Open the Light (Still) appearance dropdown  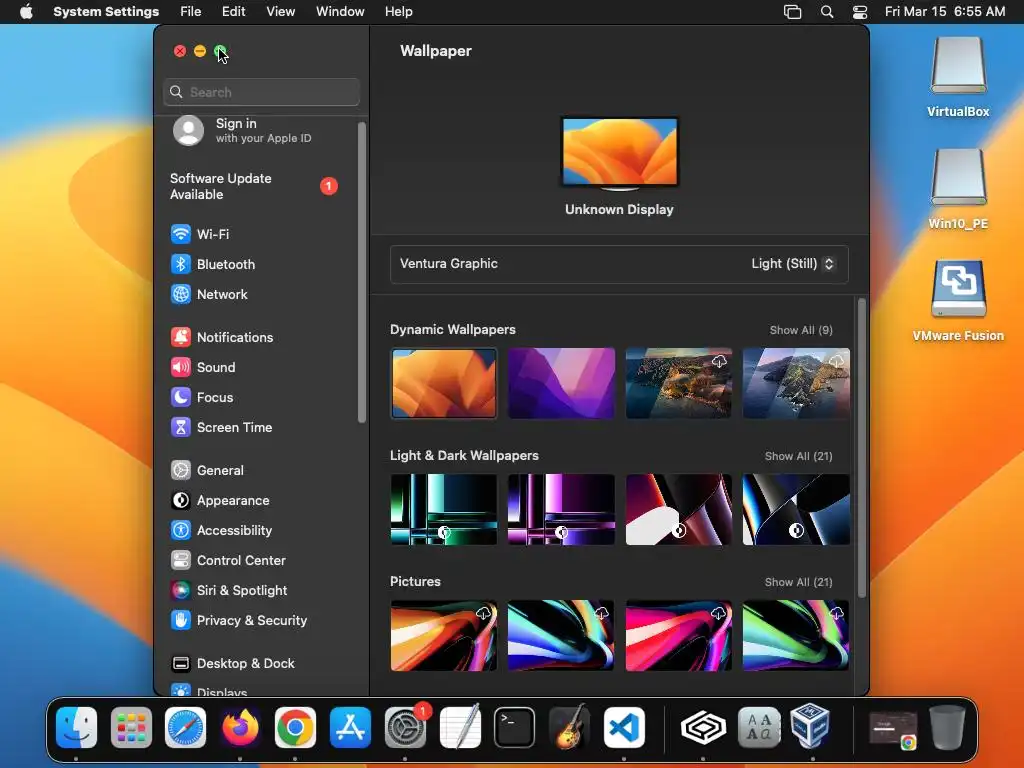tap(793, 264)
